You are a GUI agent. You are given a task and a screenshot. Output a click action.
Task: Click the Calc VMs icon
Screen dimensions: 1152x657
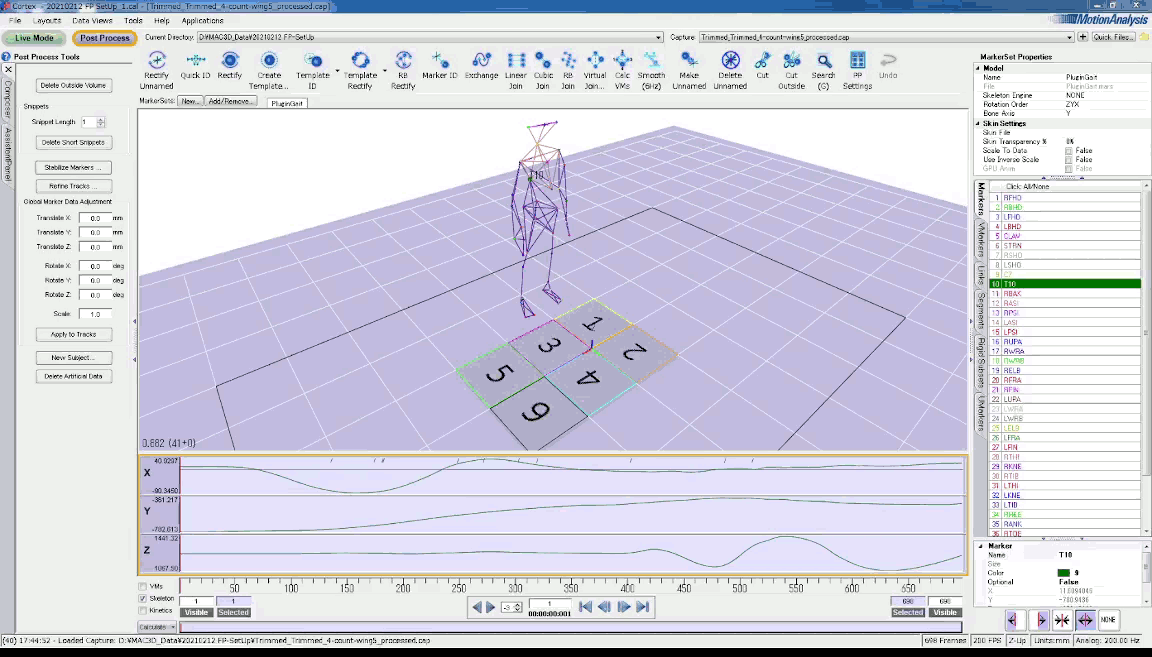(622, 60)
